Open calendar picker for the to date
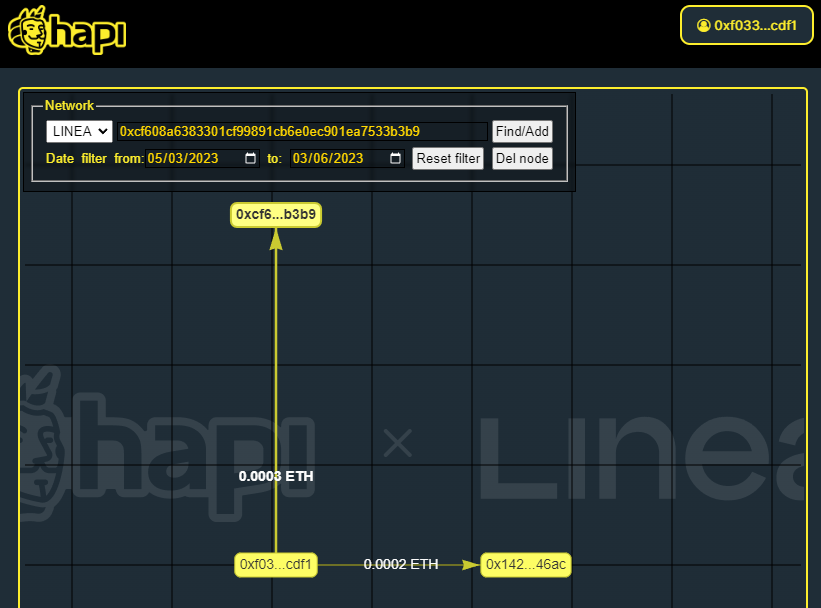The image size is (821, 608). (396, 158)
